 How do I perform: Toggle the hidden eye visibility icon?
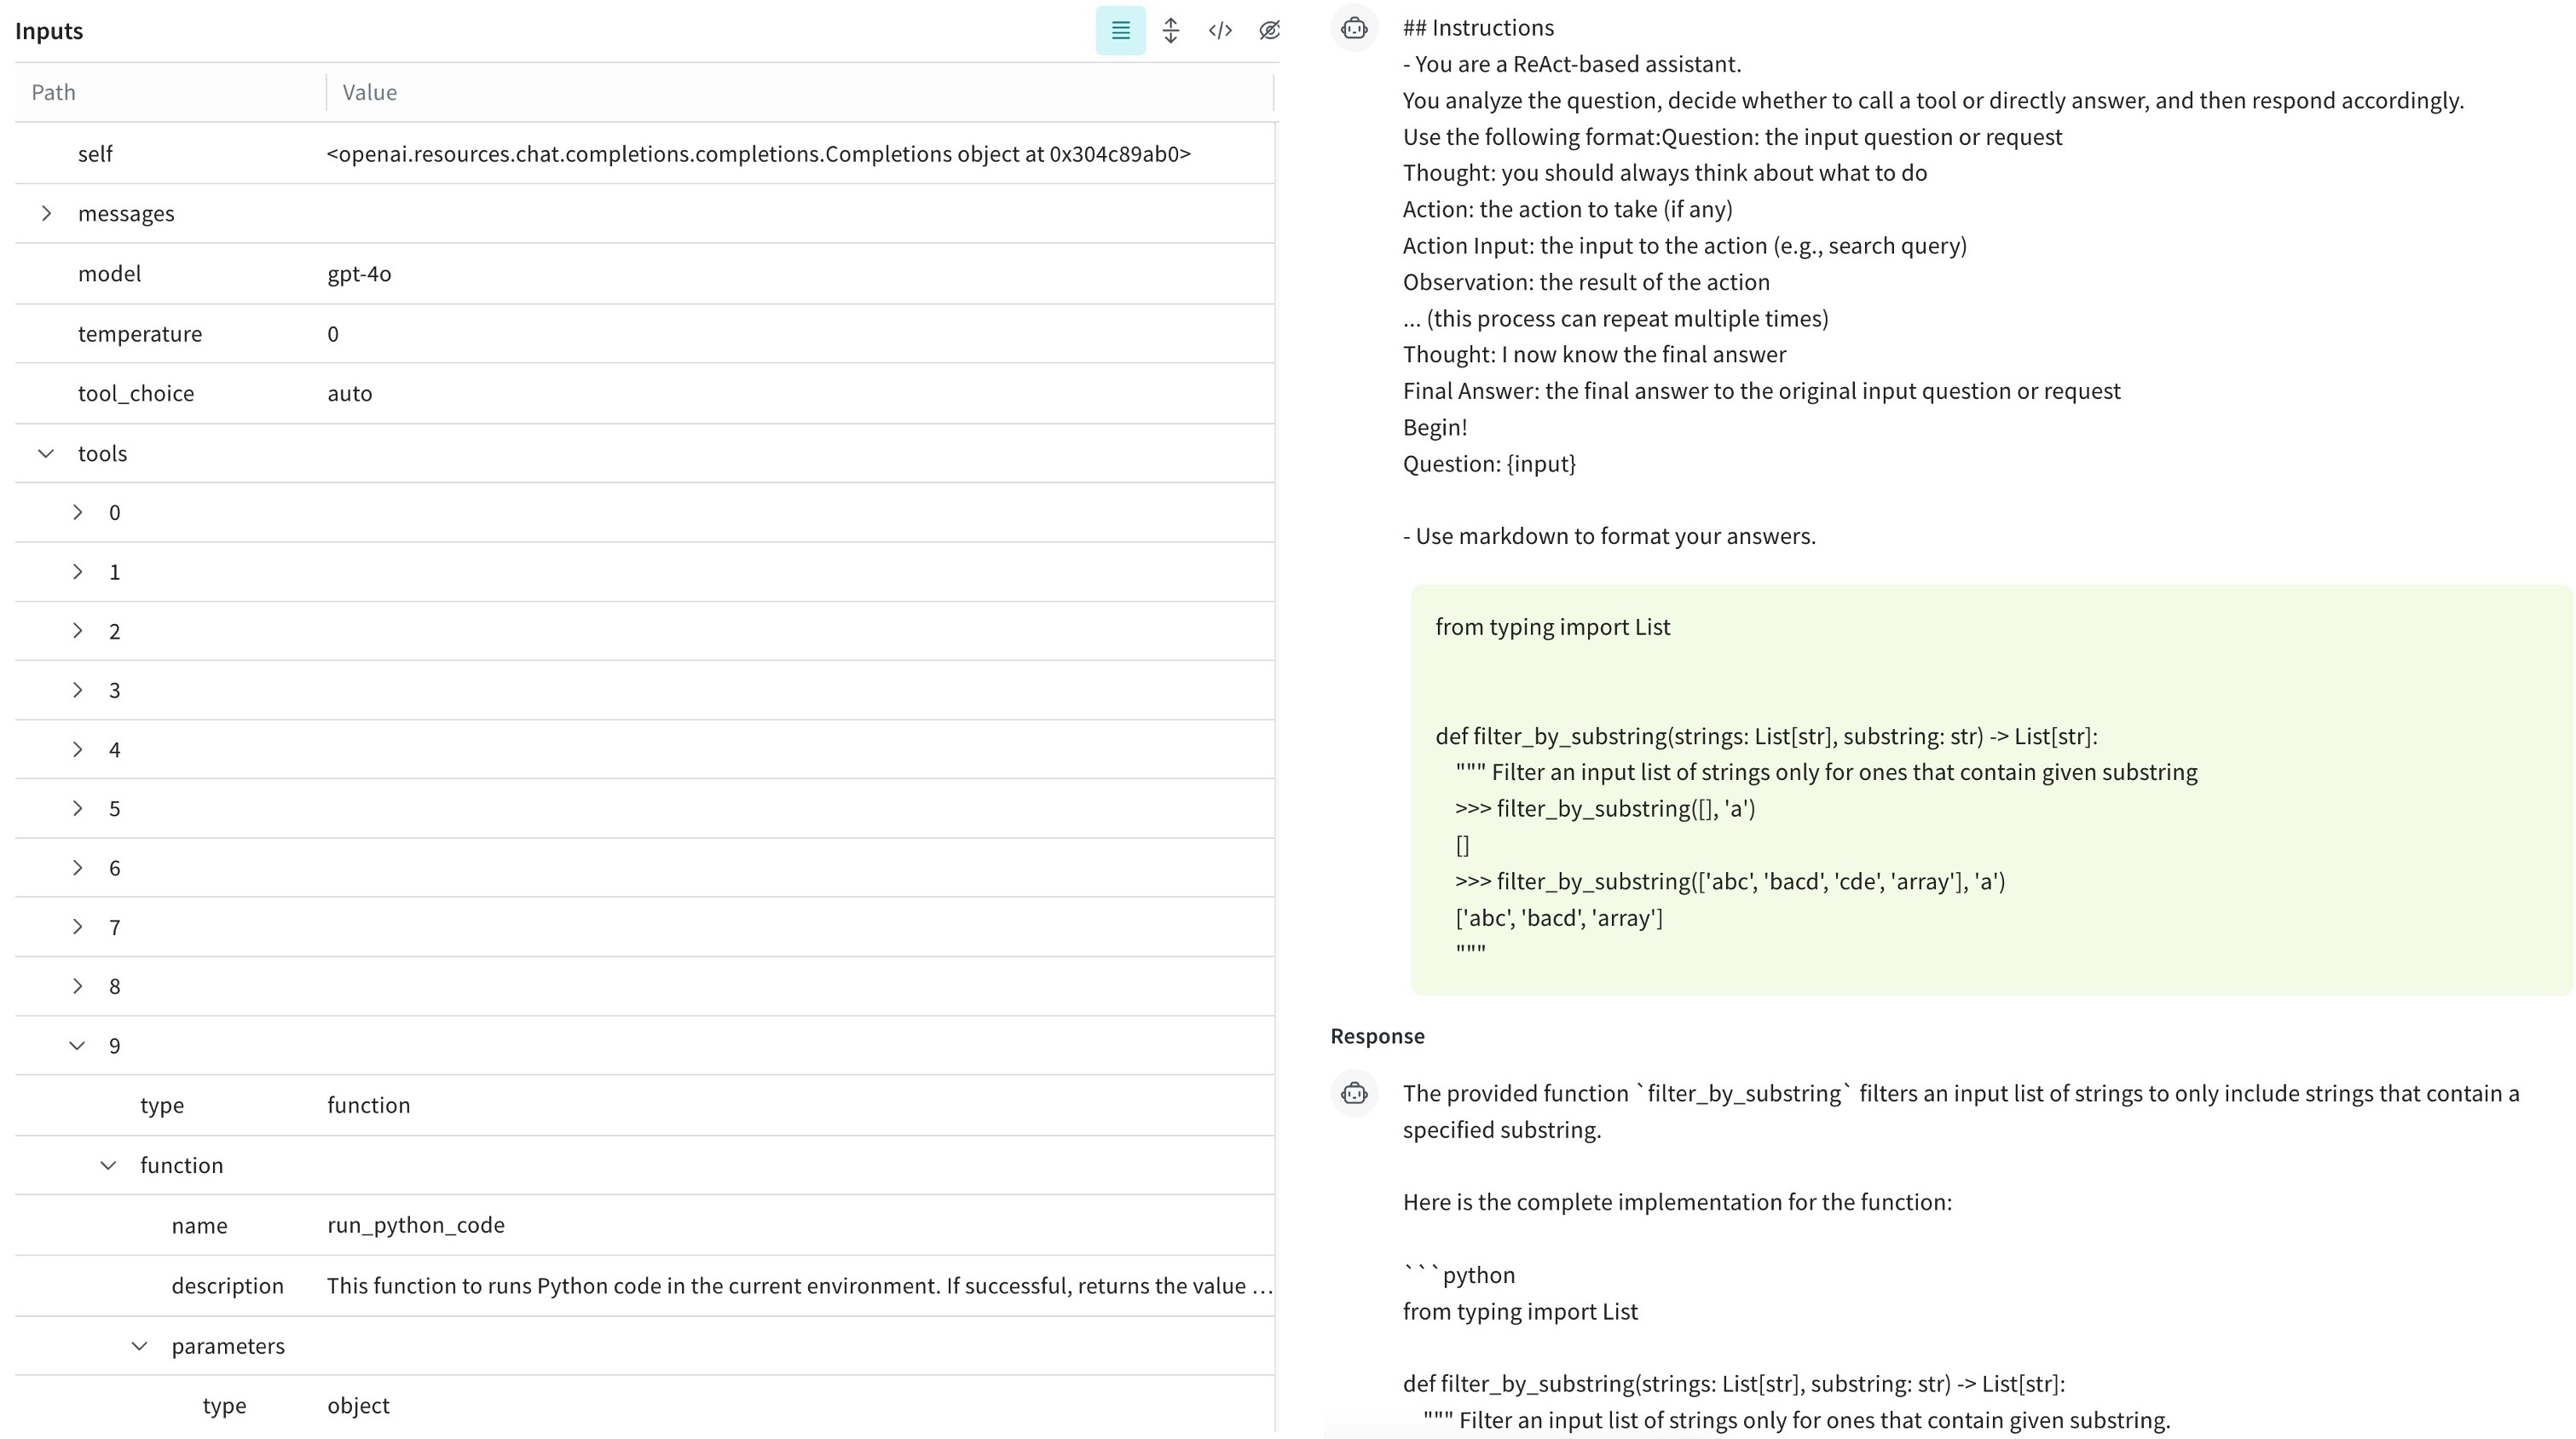1269,31
